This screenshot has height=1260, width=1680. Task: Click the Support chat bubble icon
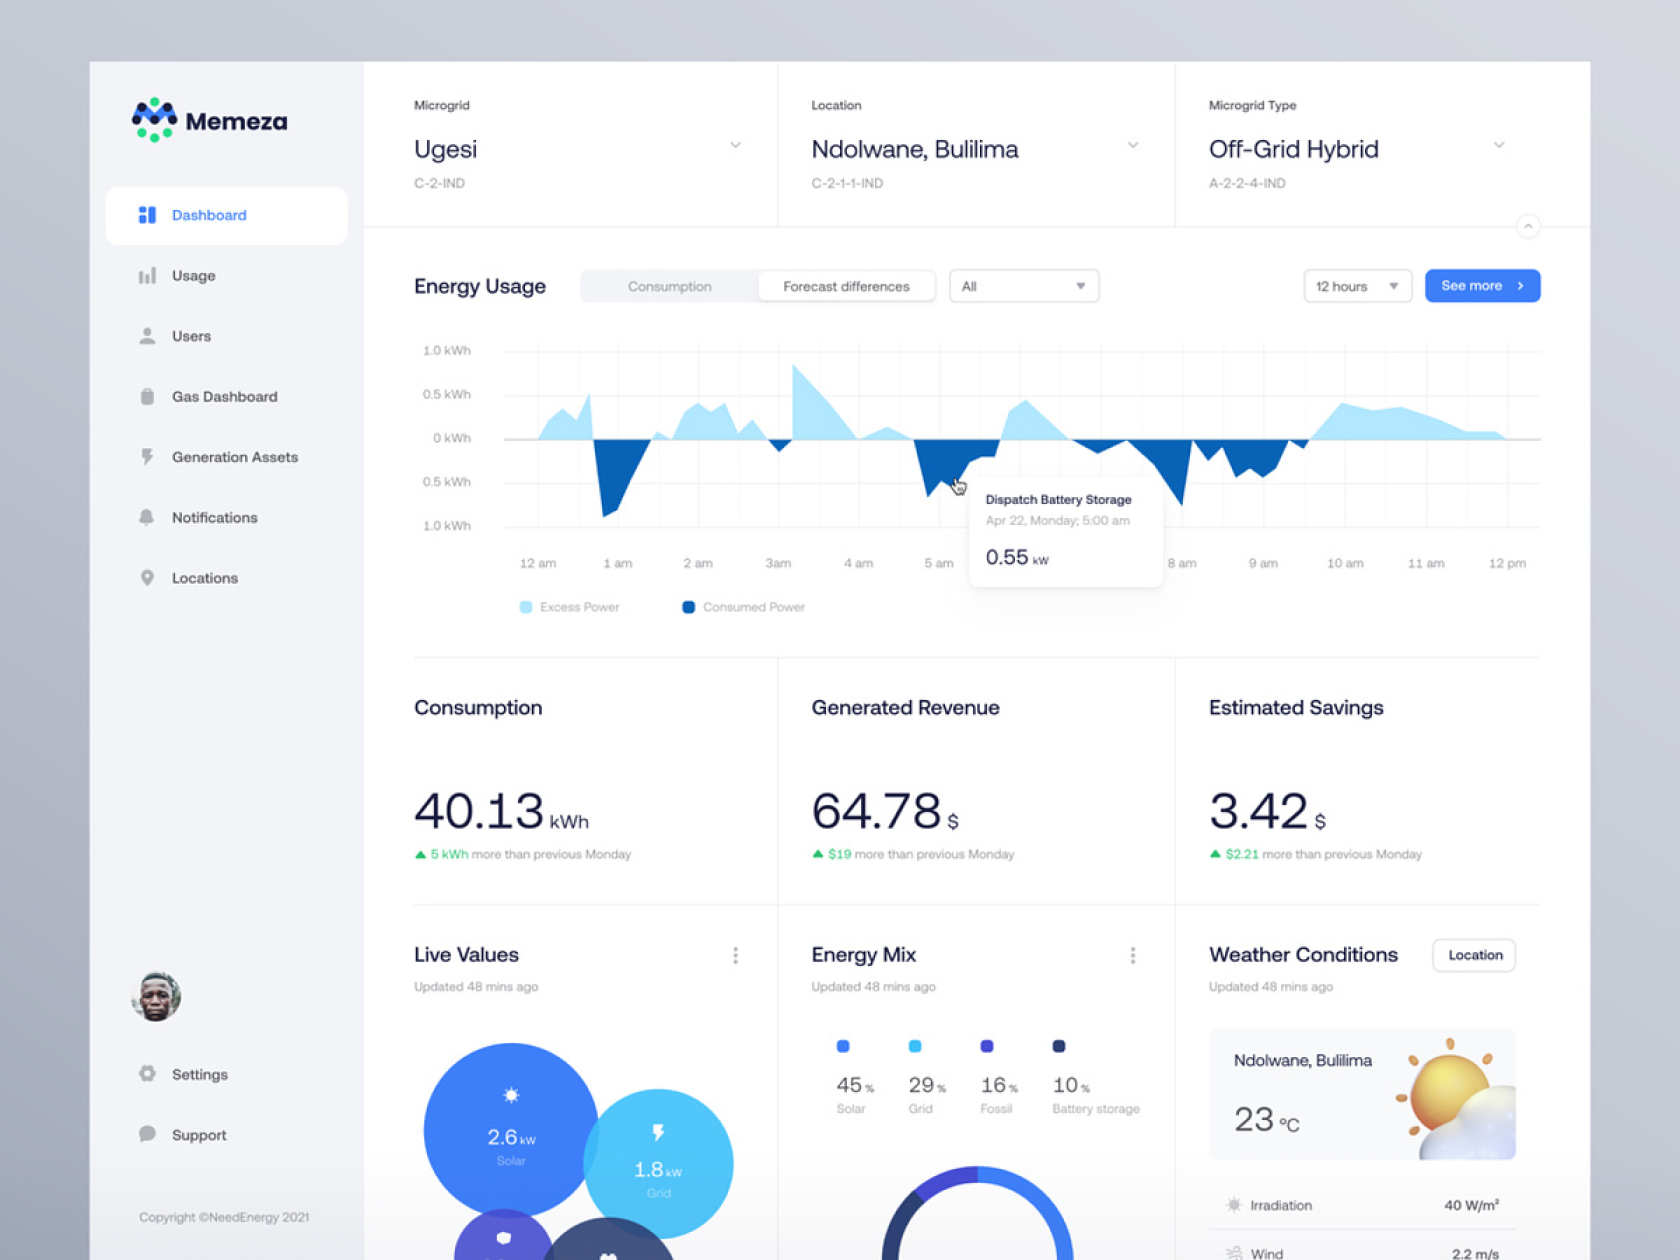147,1134
